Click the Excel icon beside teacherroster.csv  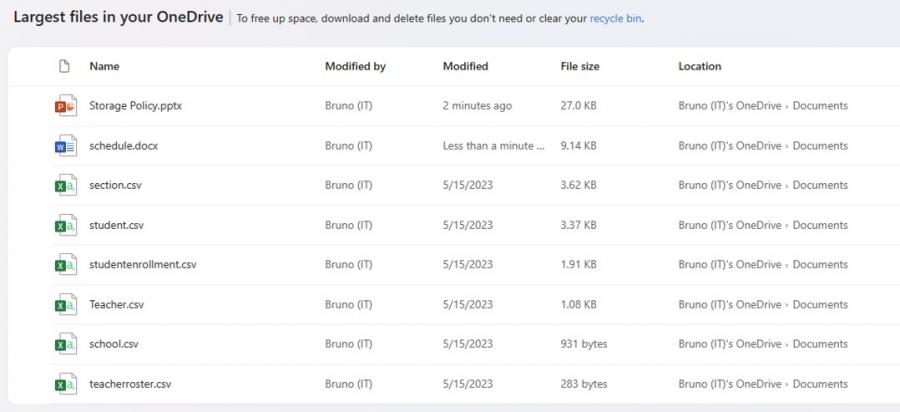click(x=65, y=384)
